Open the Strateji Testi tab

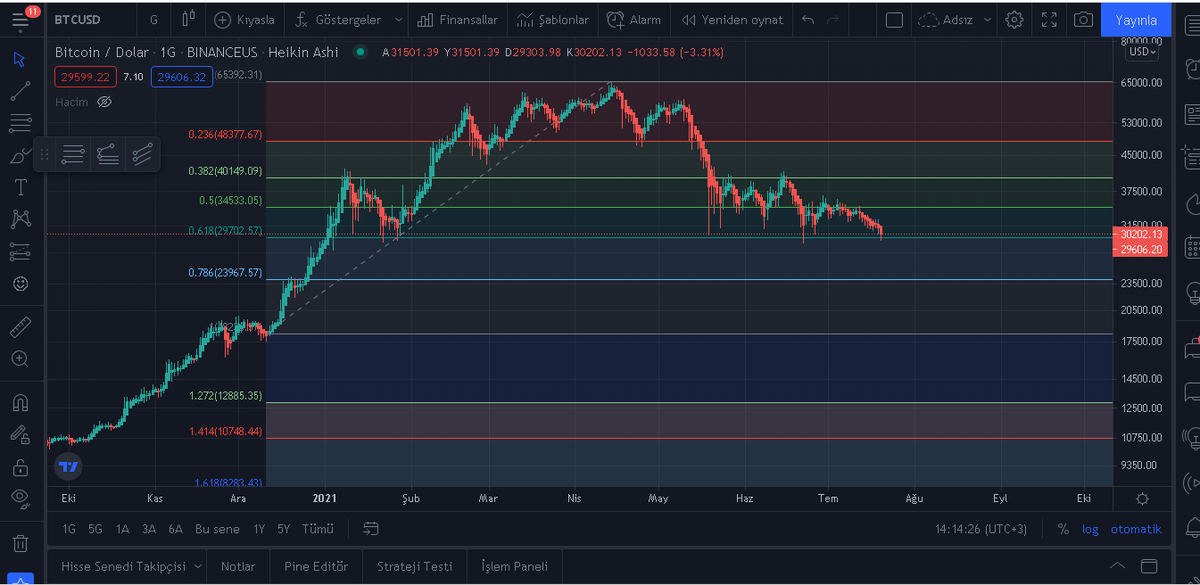[x=414, y=566]
